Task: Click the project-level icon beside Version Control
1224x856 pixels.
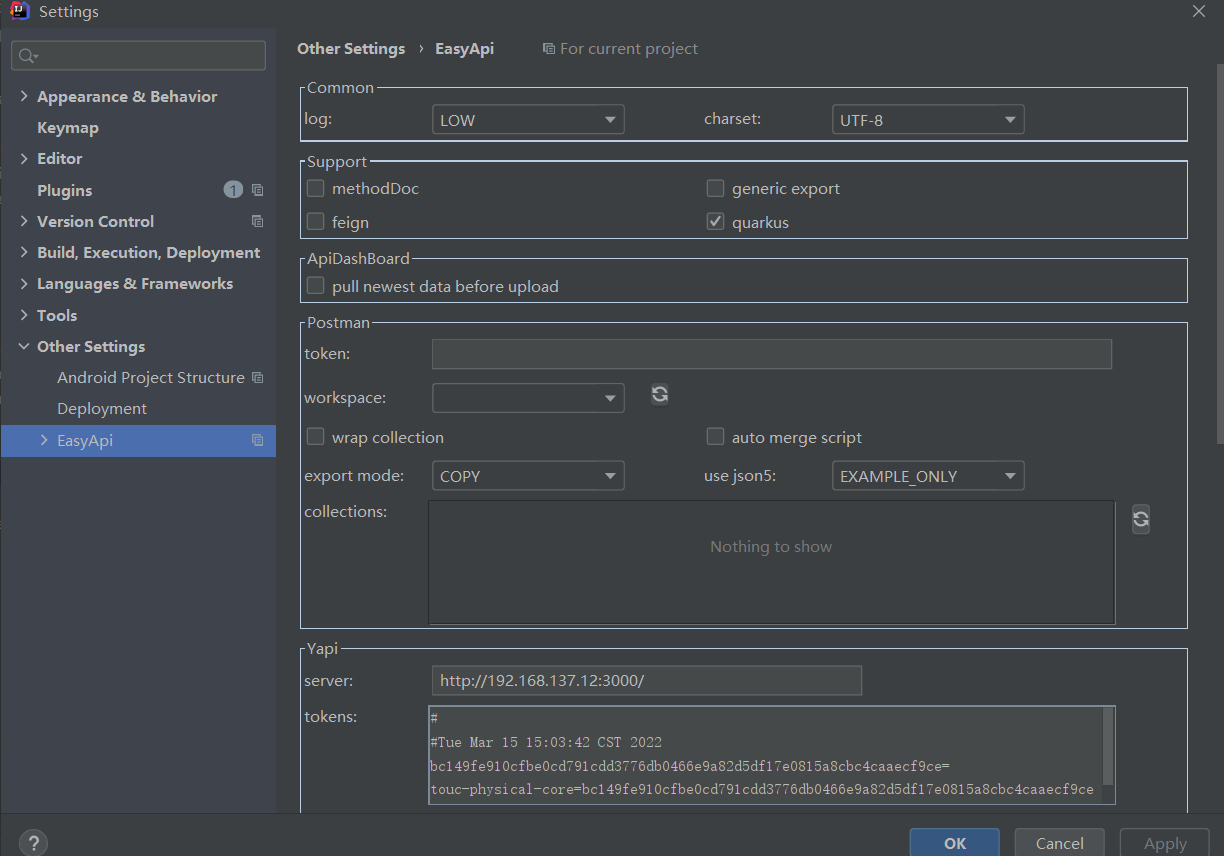Action: tap(257, 221)
